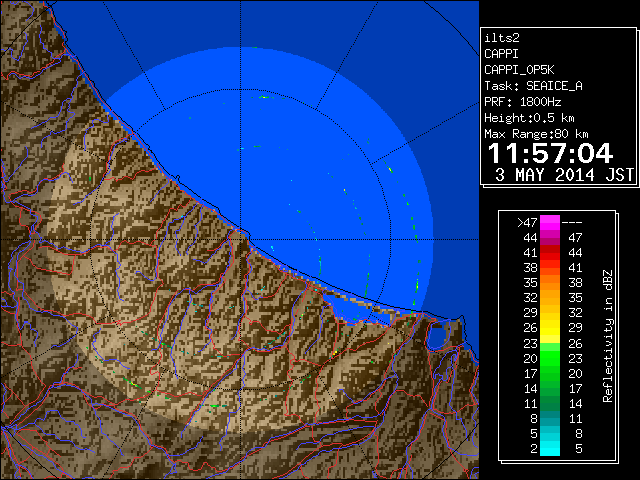Pick the magenta >47 dBZ swatch
640x480 pixels.
pyautogui.click(x=550, y=223)
